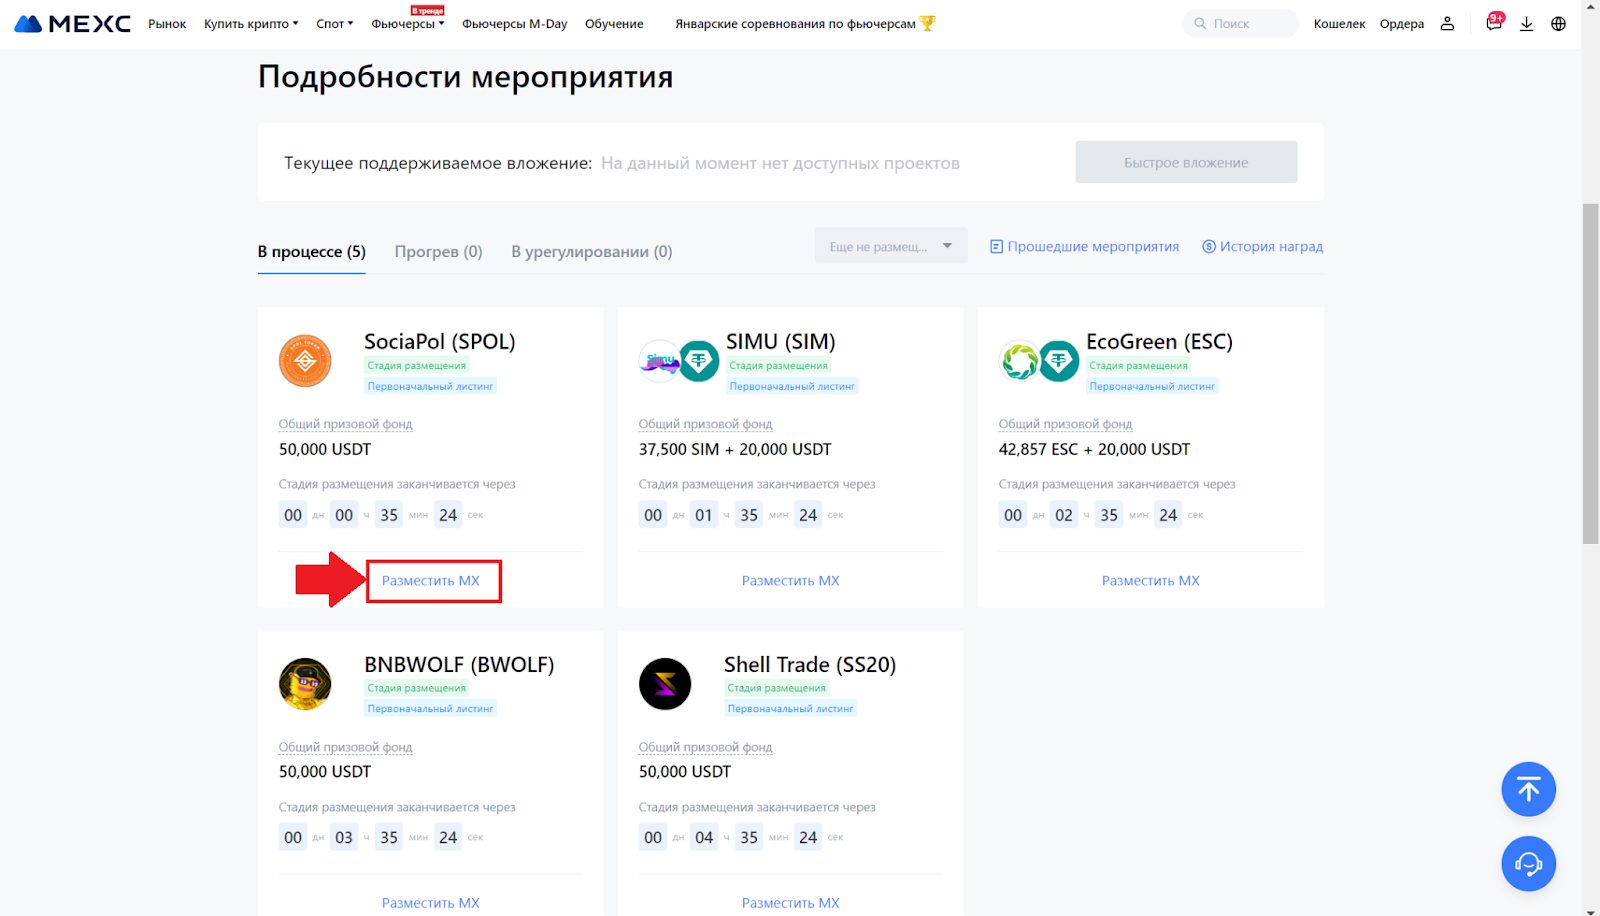Screen dimensions: 1600x916
Task: Click the Shell Trade token logo
Action: [x=665, y=684]
